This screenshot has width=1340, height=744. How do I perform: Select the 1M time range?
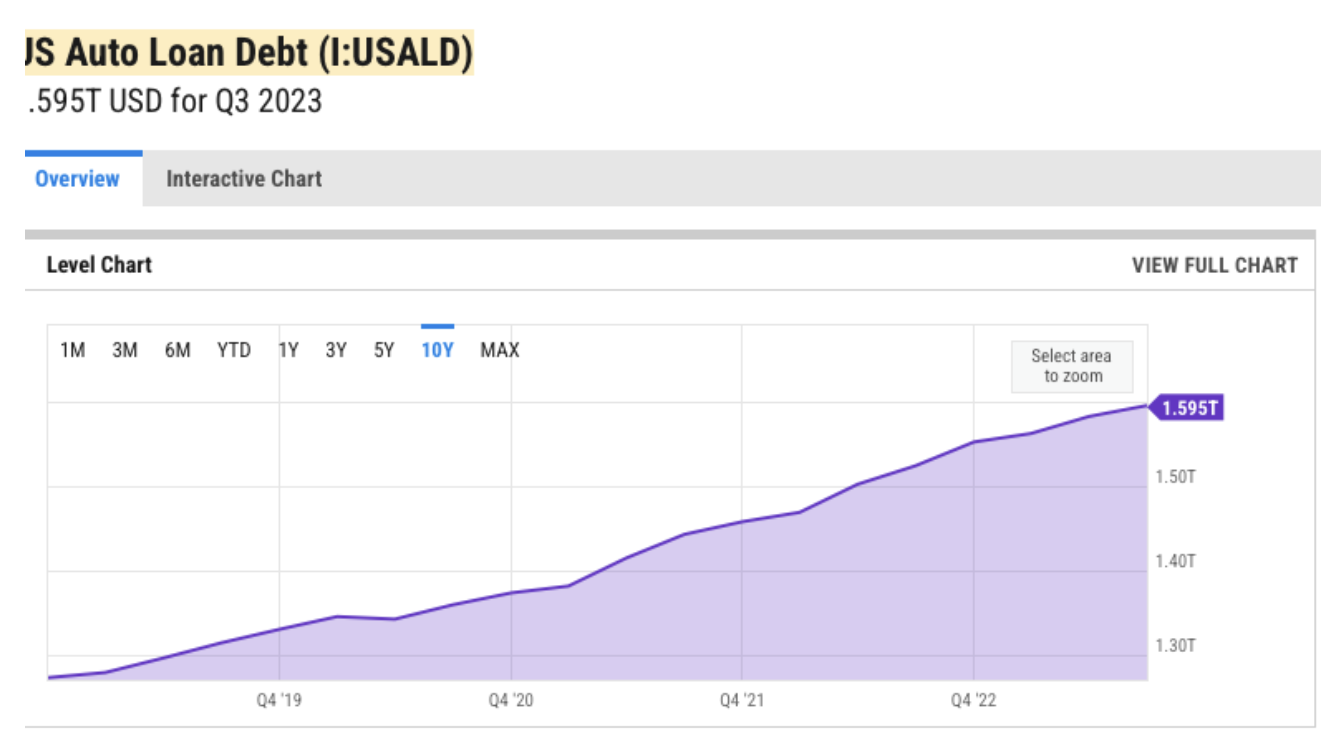[73, 350]
